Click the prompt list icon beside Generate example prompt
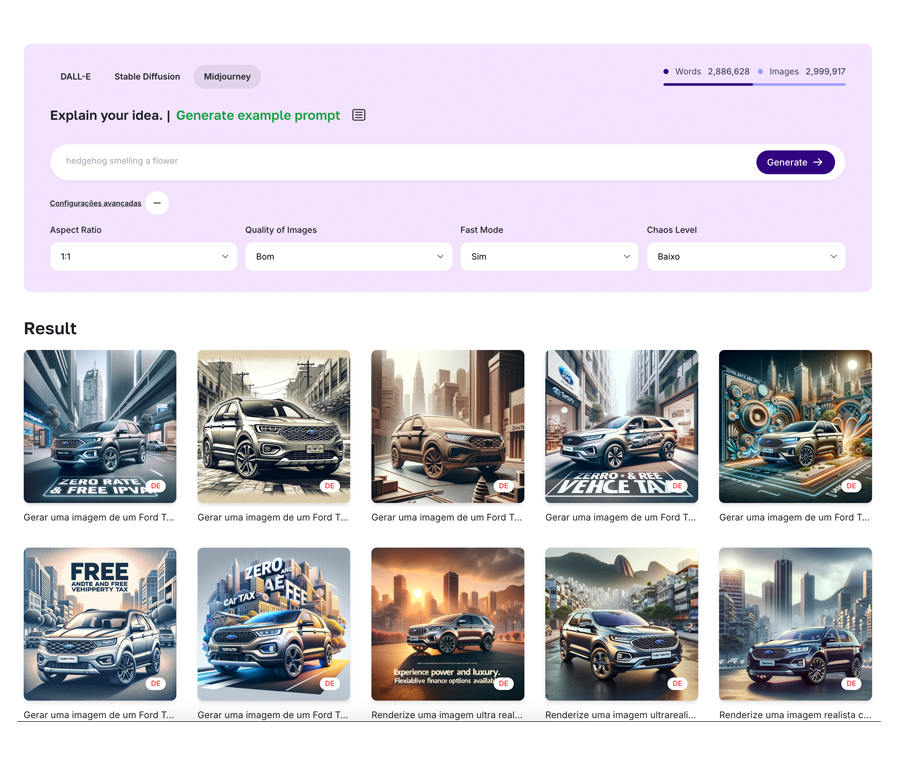898x760 pixels. coord(359,115)
